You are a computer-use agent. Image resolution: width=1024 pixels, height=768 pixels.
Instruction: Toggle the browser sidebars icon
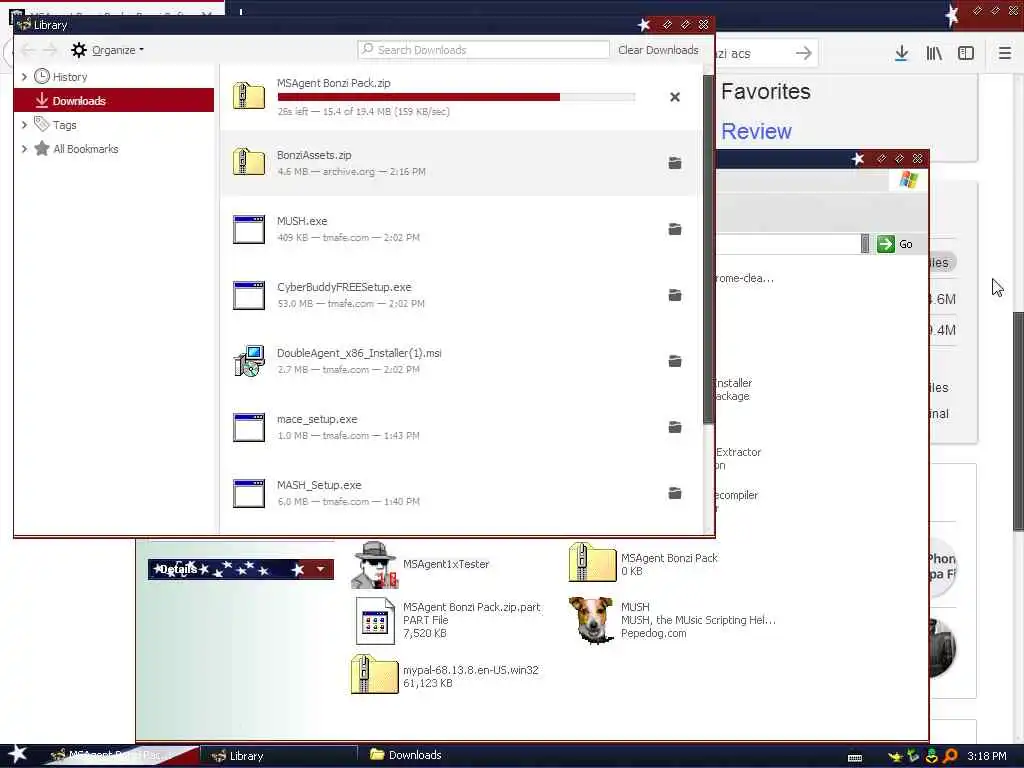966,54
